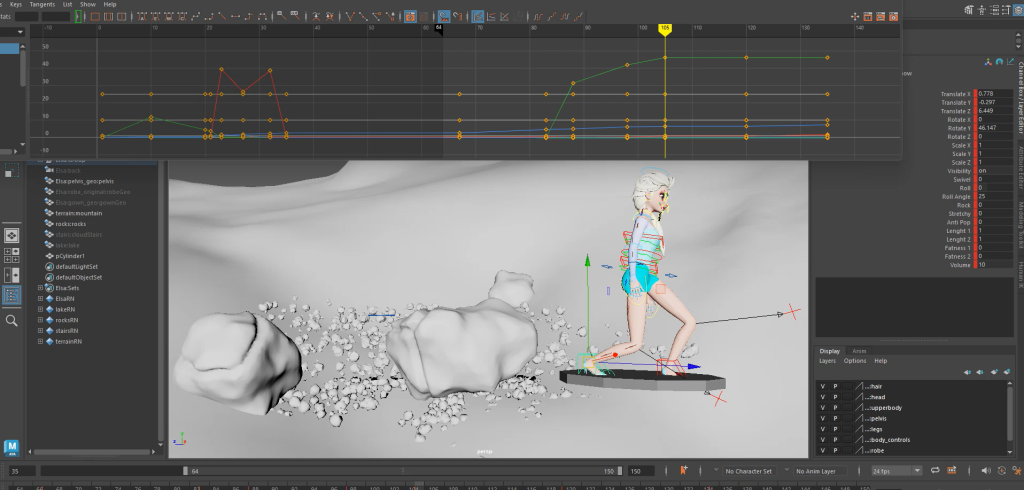The width and height of the screenshot is (1024, 490).
Task: Open the List menu in Graph Editor
Action: (x=67, y=4)
